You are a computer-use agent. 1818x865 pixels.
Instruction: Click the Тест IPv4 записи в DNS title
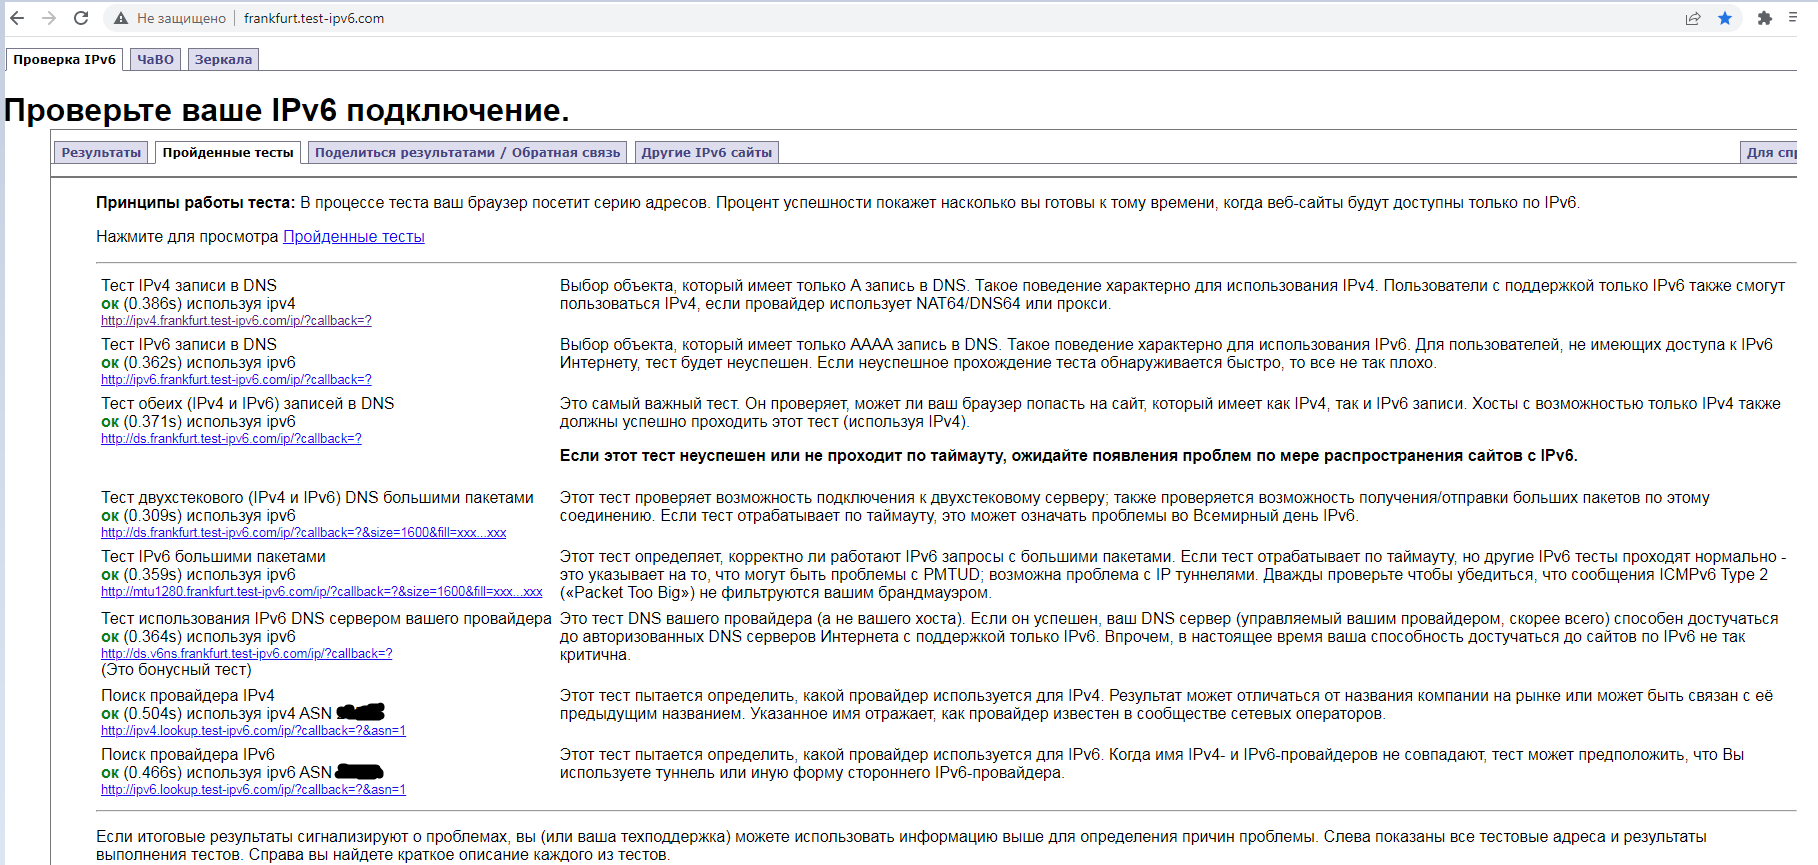click(189, 286)
